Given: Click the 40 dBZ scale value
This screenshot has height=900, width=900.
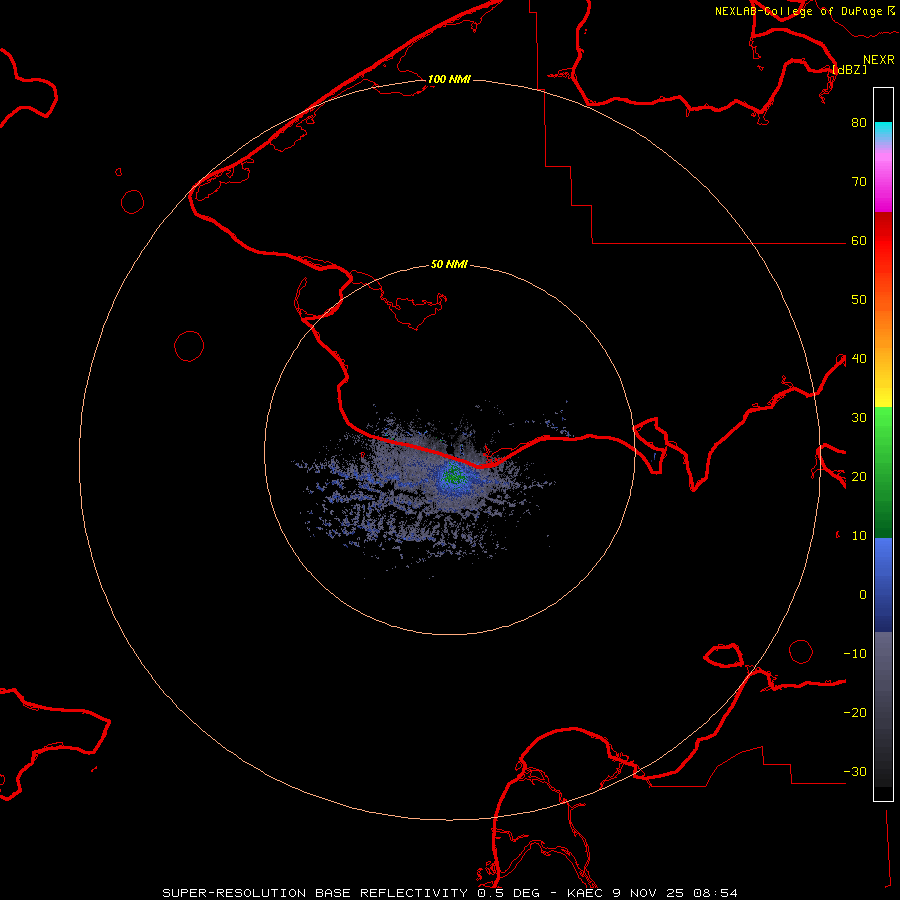Looking at the screenshot, I should click(859, 359).
